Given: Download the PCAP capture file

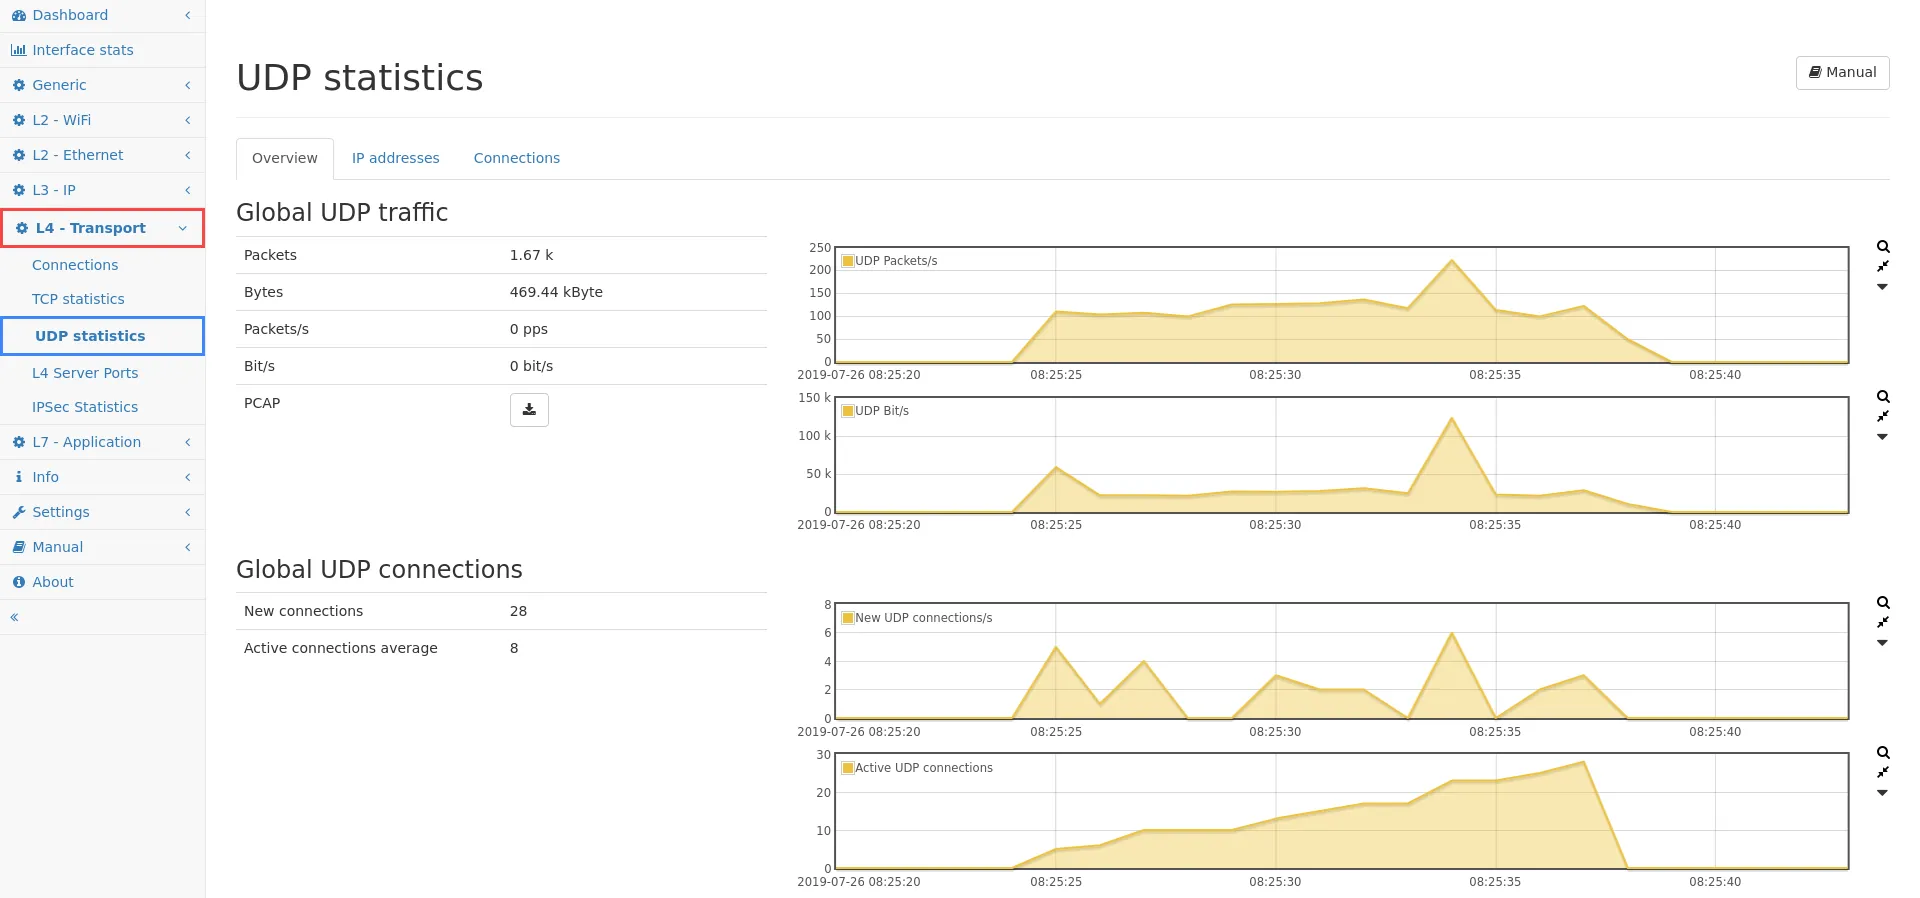Looking at the screenshot, I should (529, 410).
